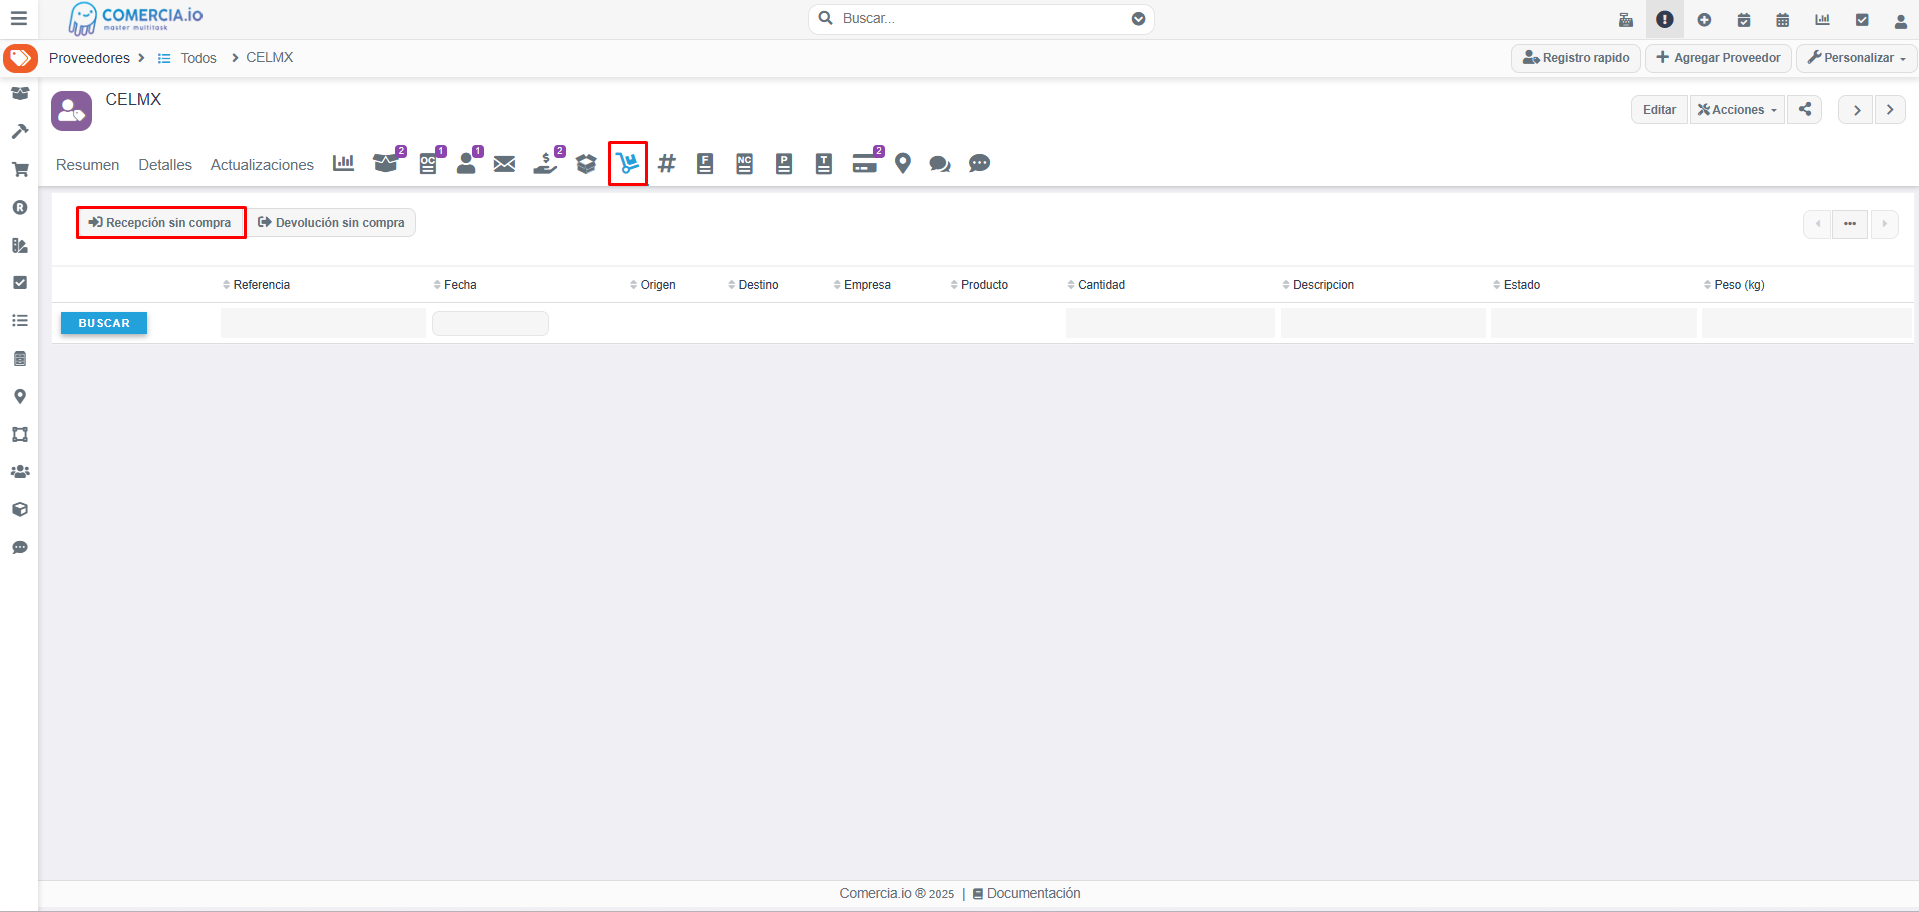
Task: Click Registro rapido button
Action: (1576, 57)
